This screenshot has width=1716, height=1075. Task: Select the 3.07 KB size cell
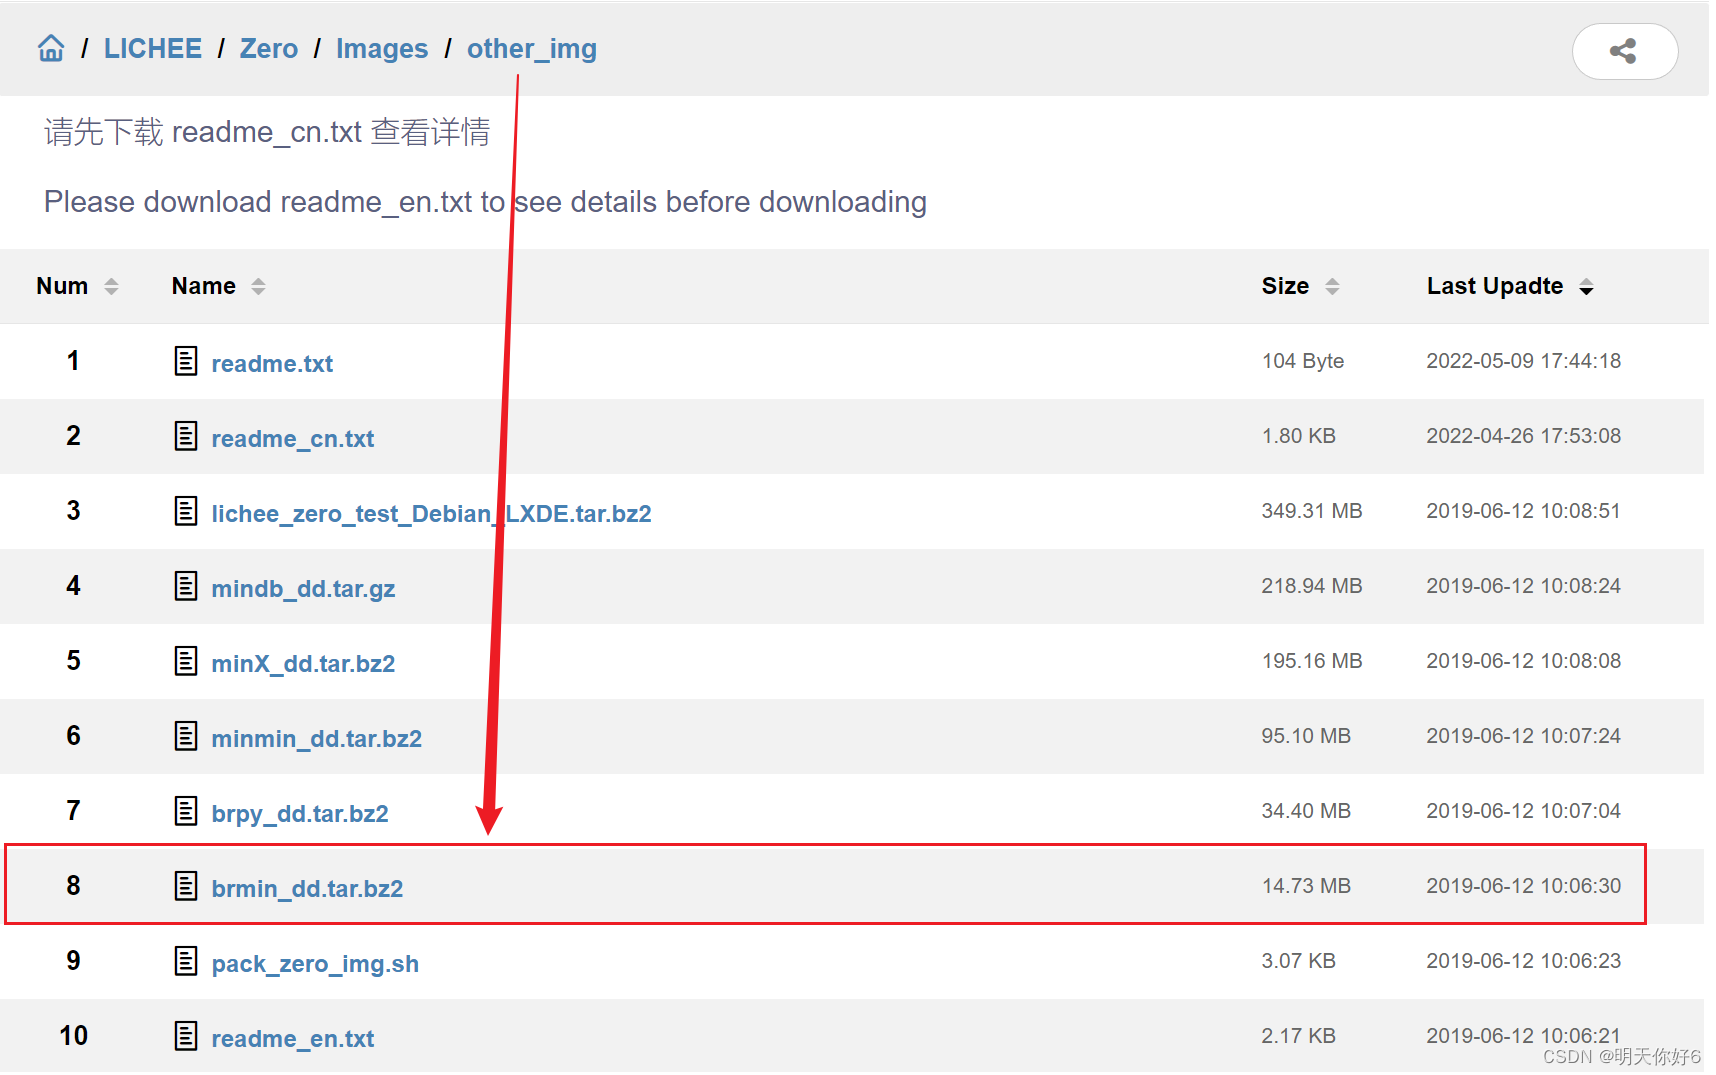pos(1299,961)
